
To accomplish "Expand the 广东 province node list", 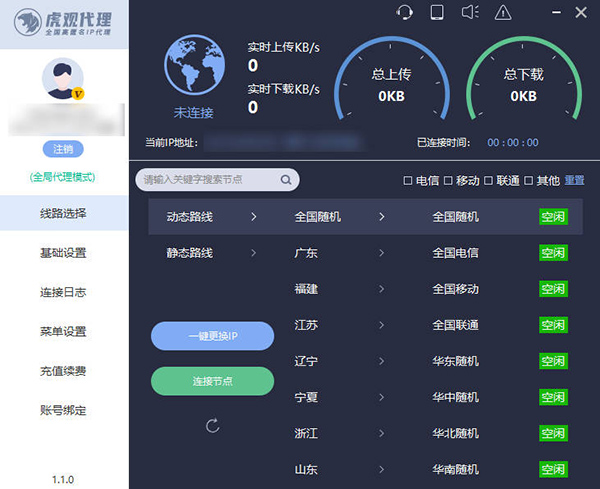I will (340, 253).
